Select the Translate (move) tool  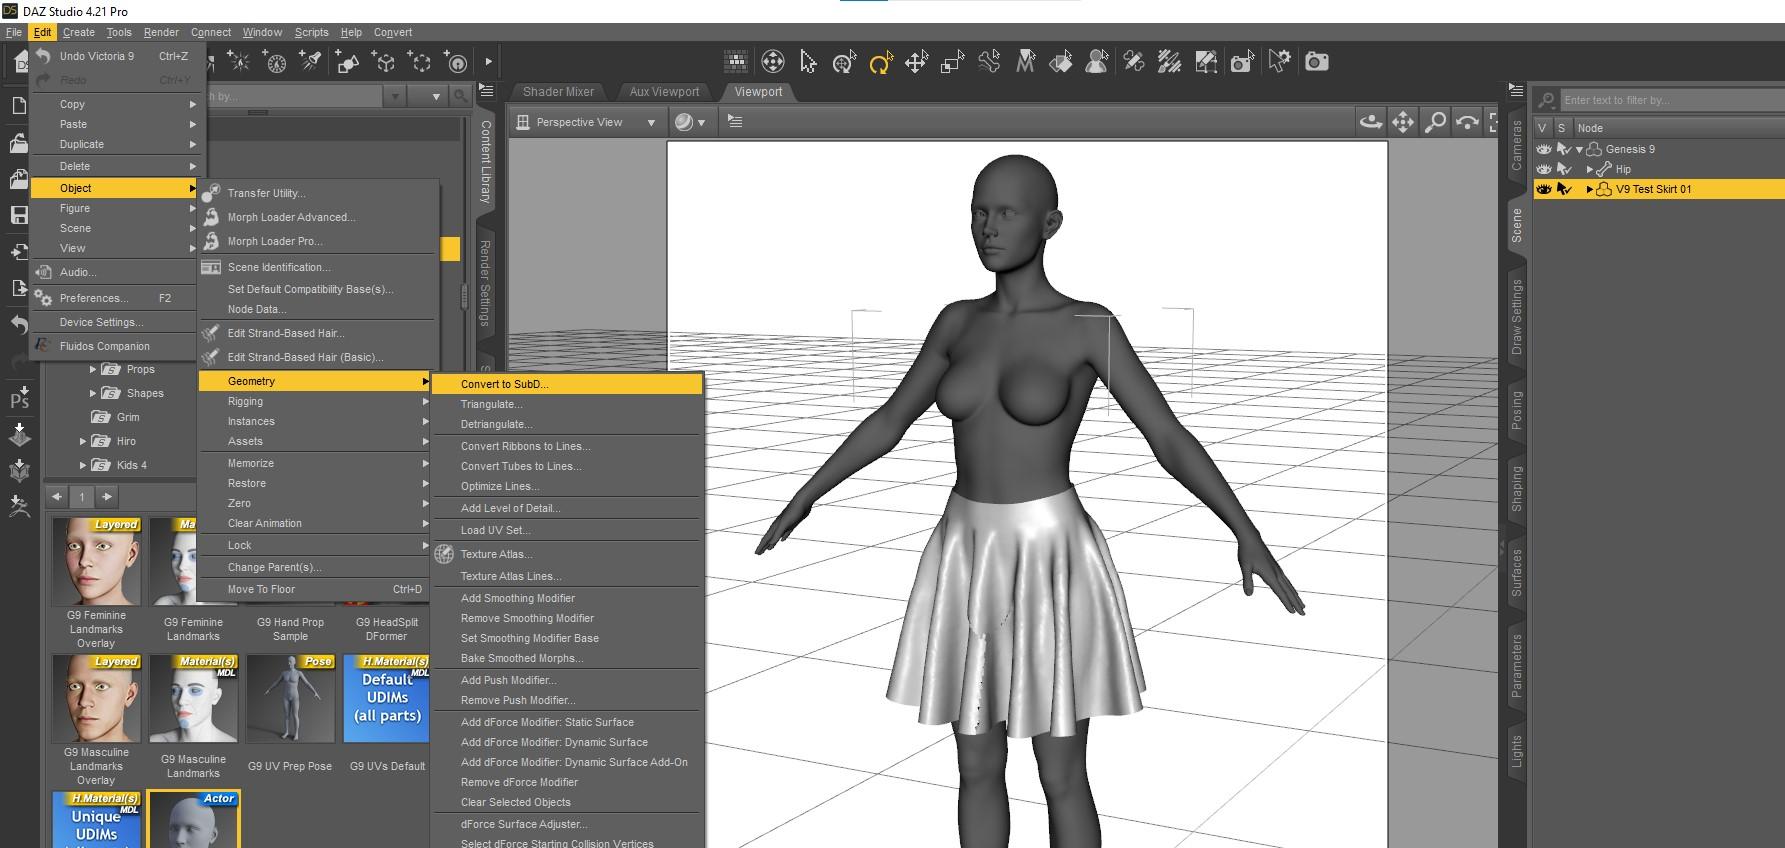pos(916,63)
